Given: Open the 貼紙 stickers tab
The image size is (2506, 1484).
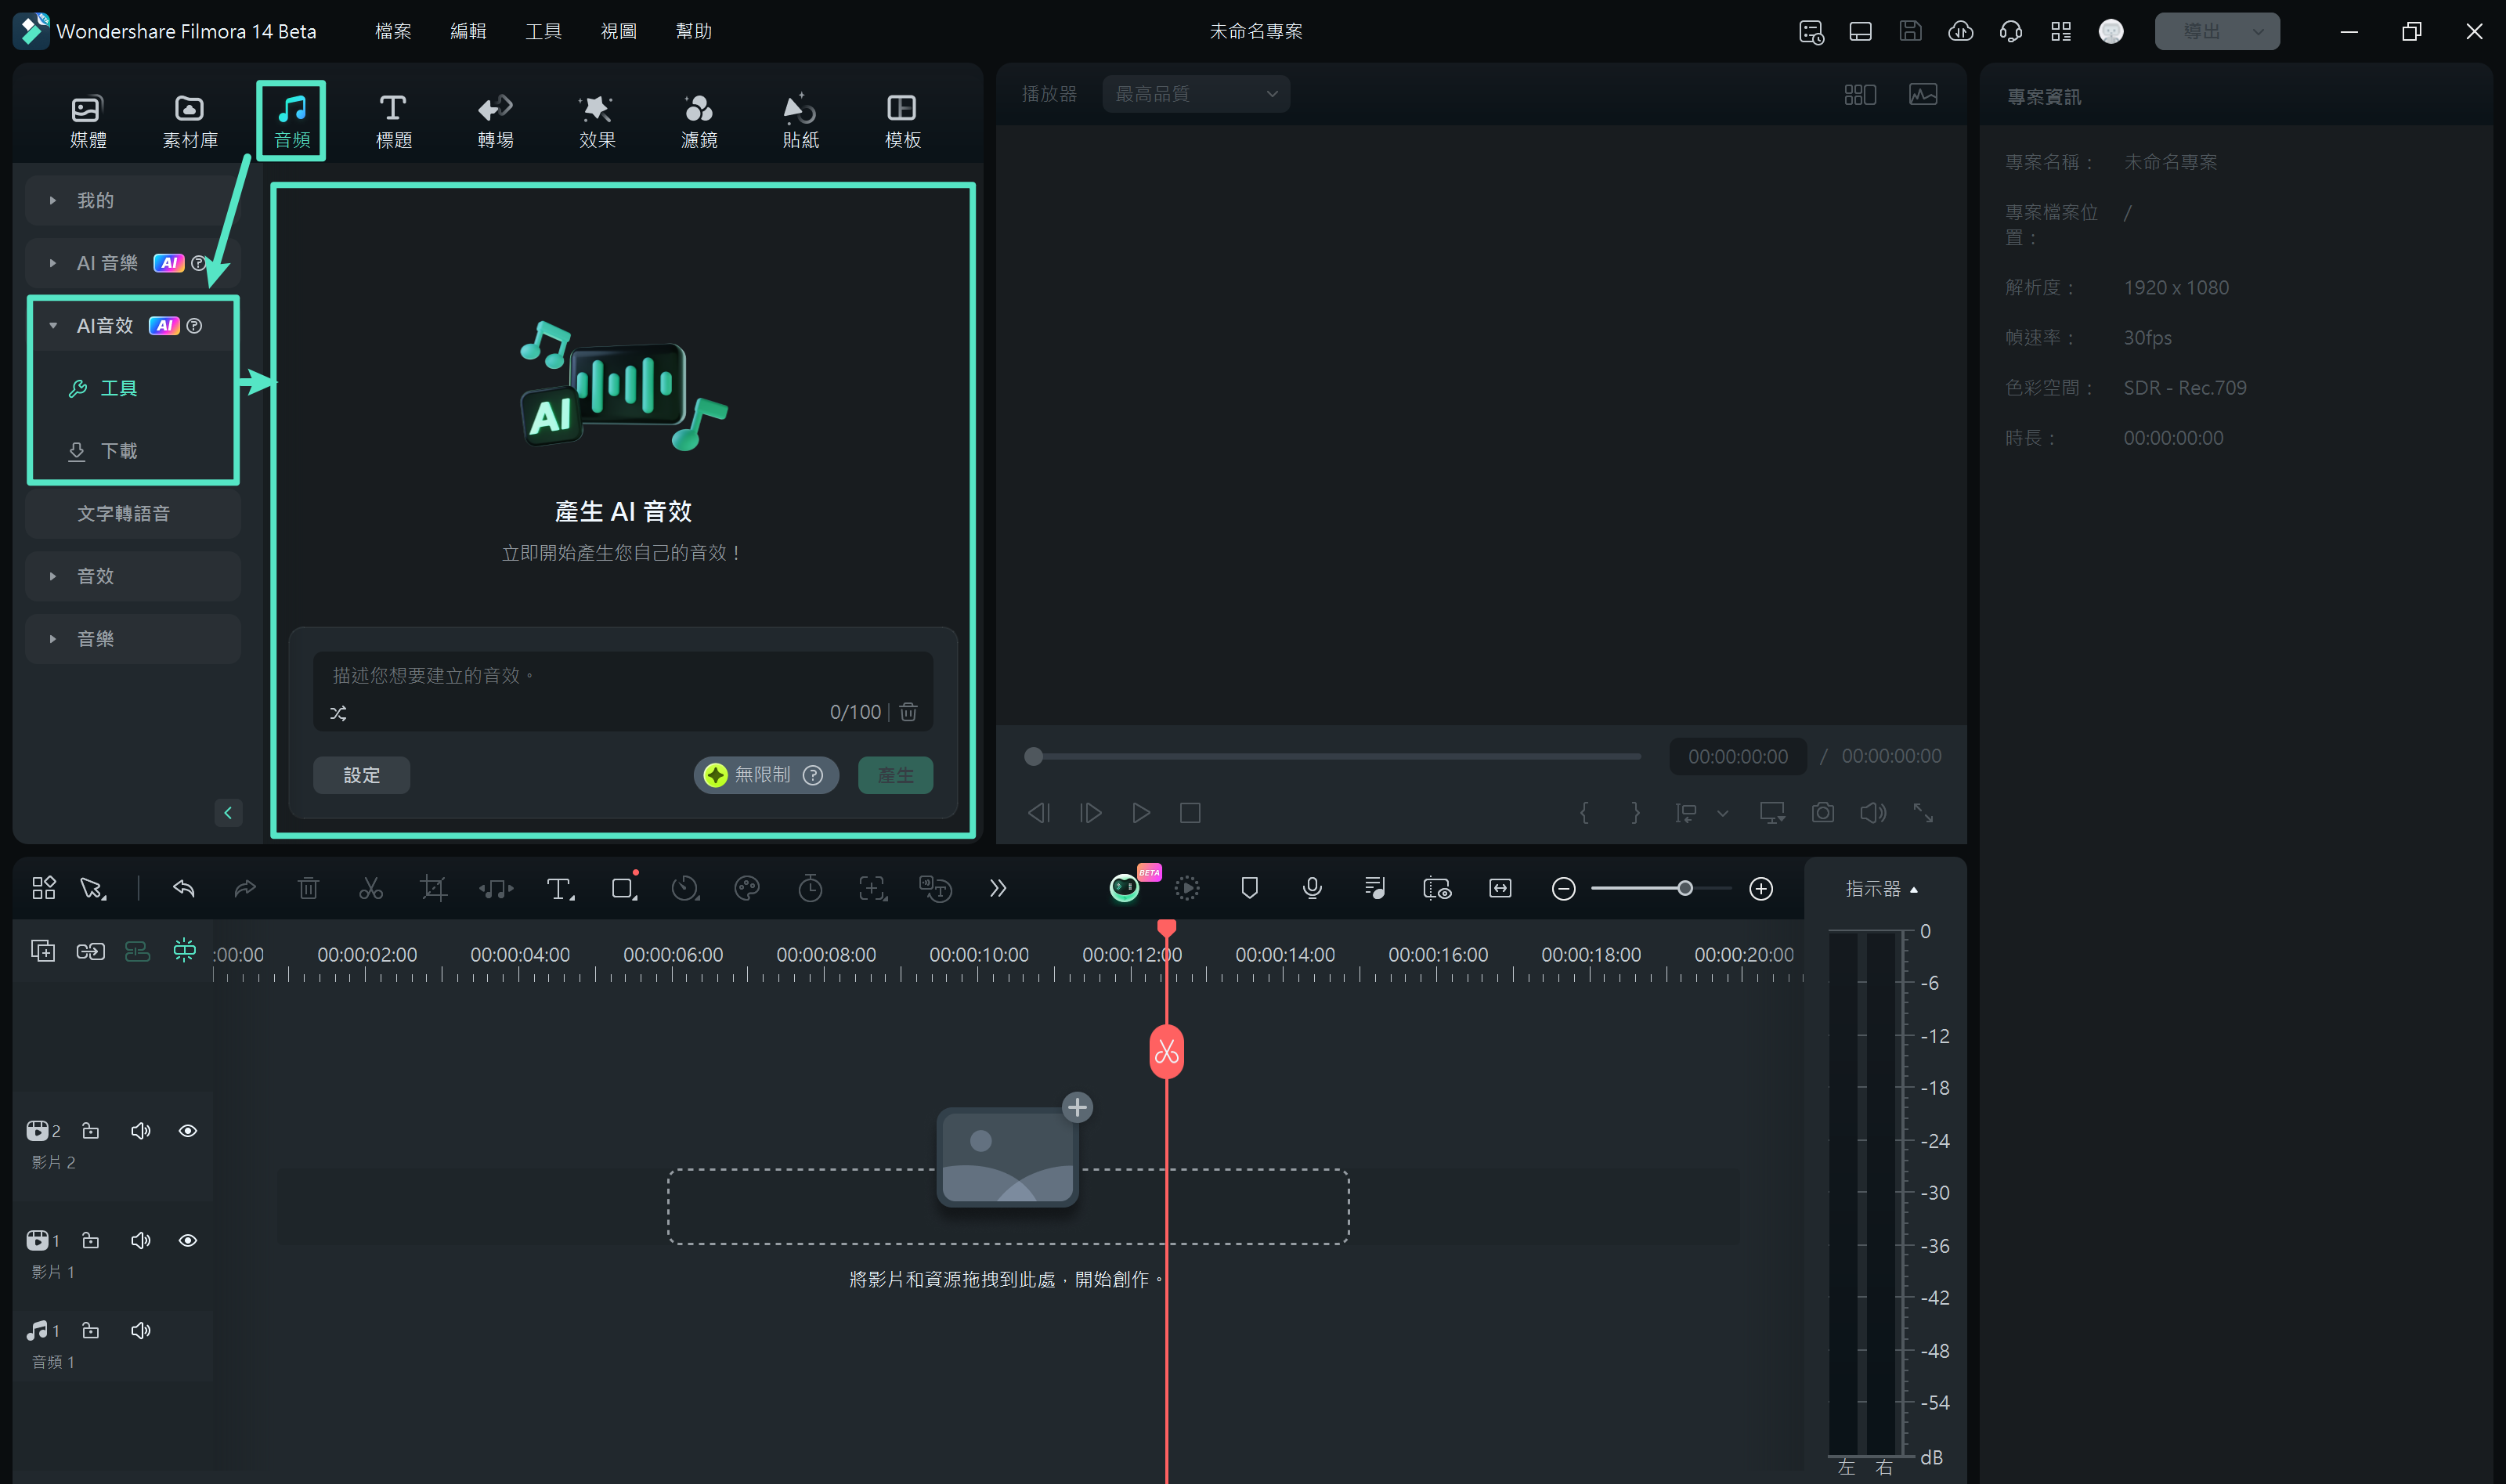Looking at the screenshot, I should pyautogui.click(x=800, y=121).
